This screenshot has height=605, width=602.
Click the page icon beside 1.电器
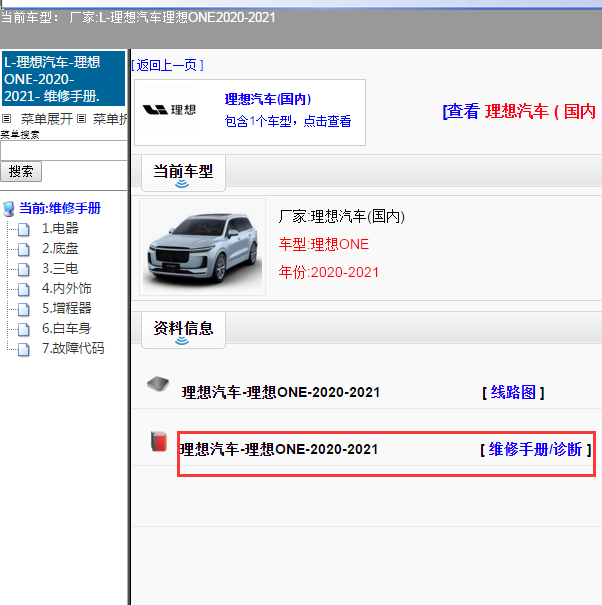pyautogui.click(x=24, y=229)
